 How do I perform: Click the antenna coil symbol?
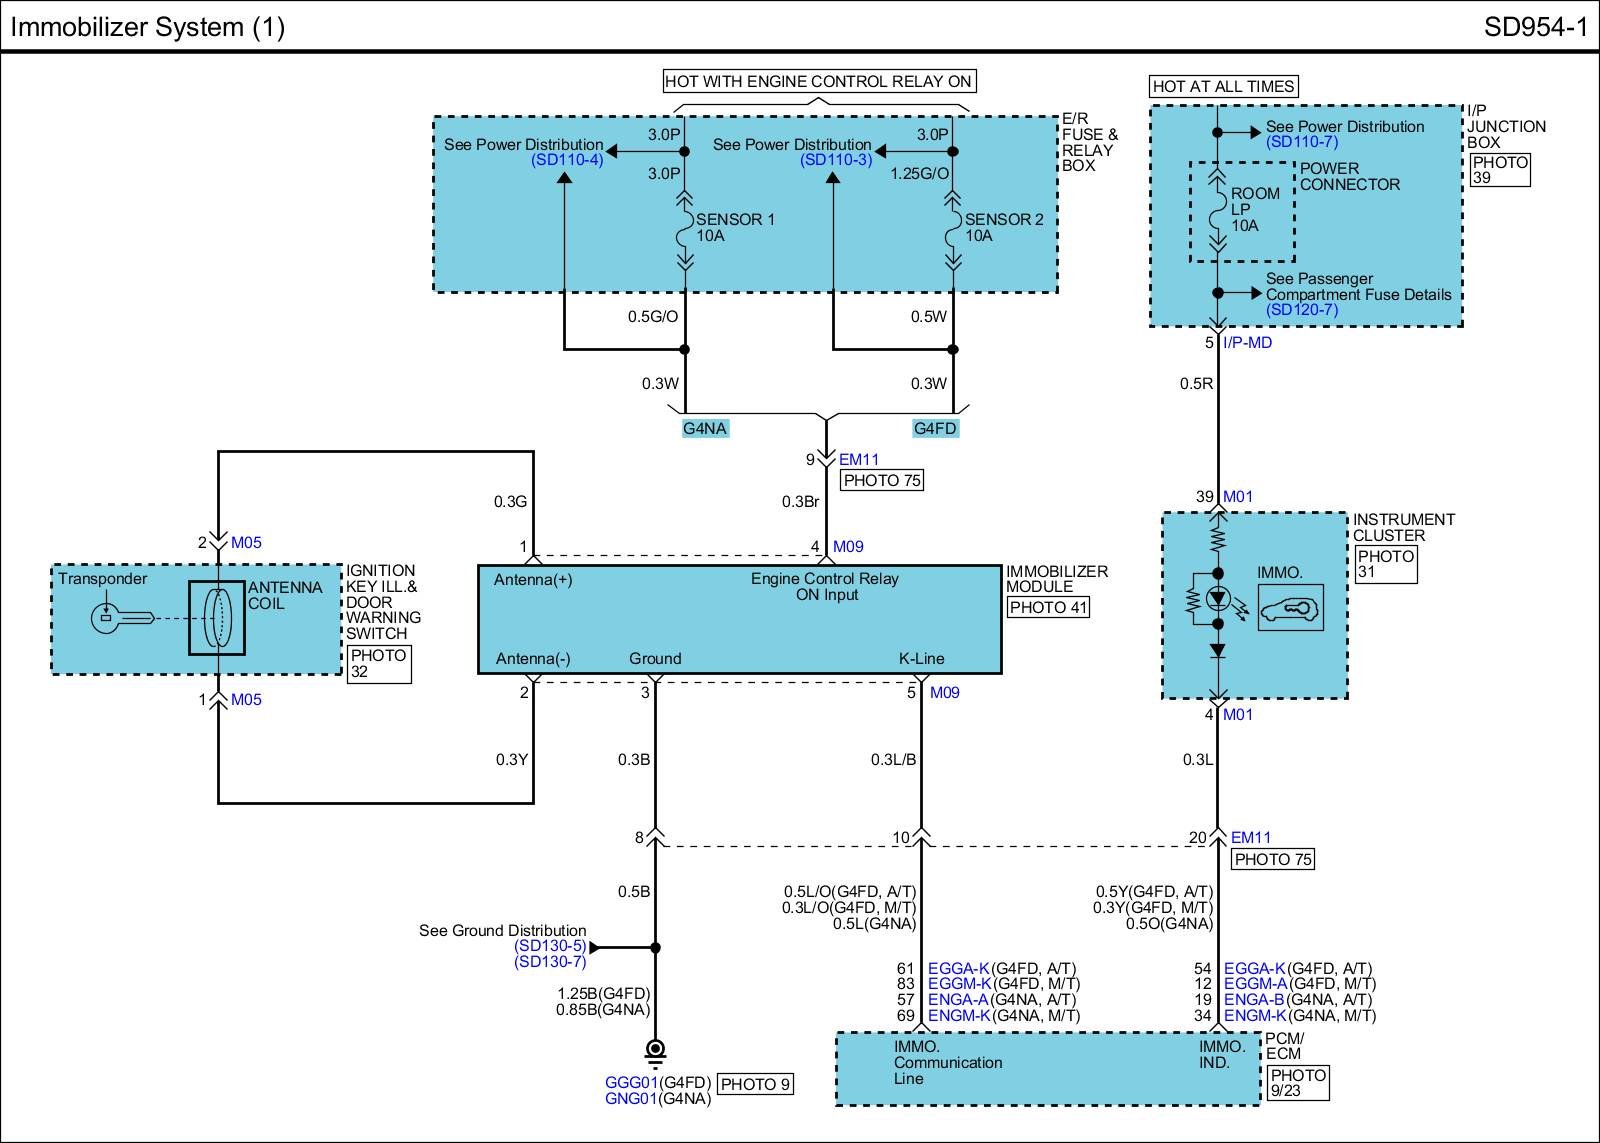point(217,618)
